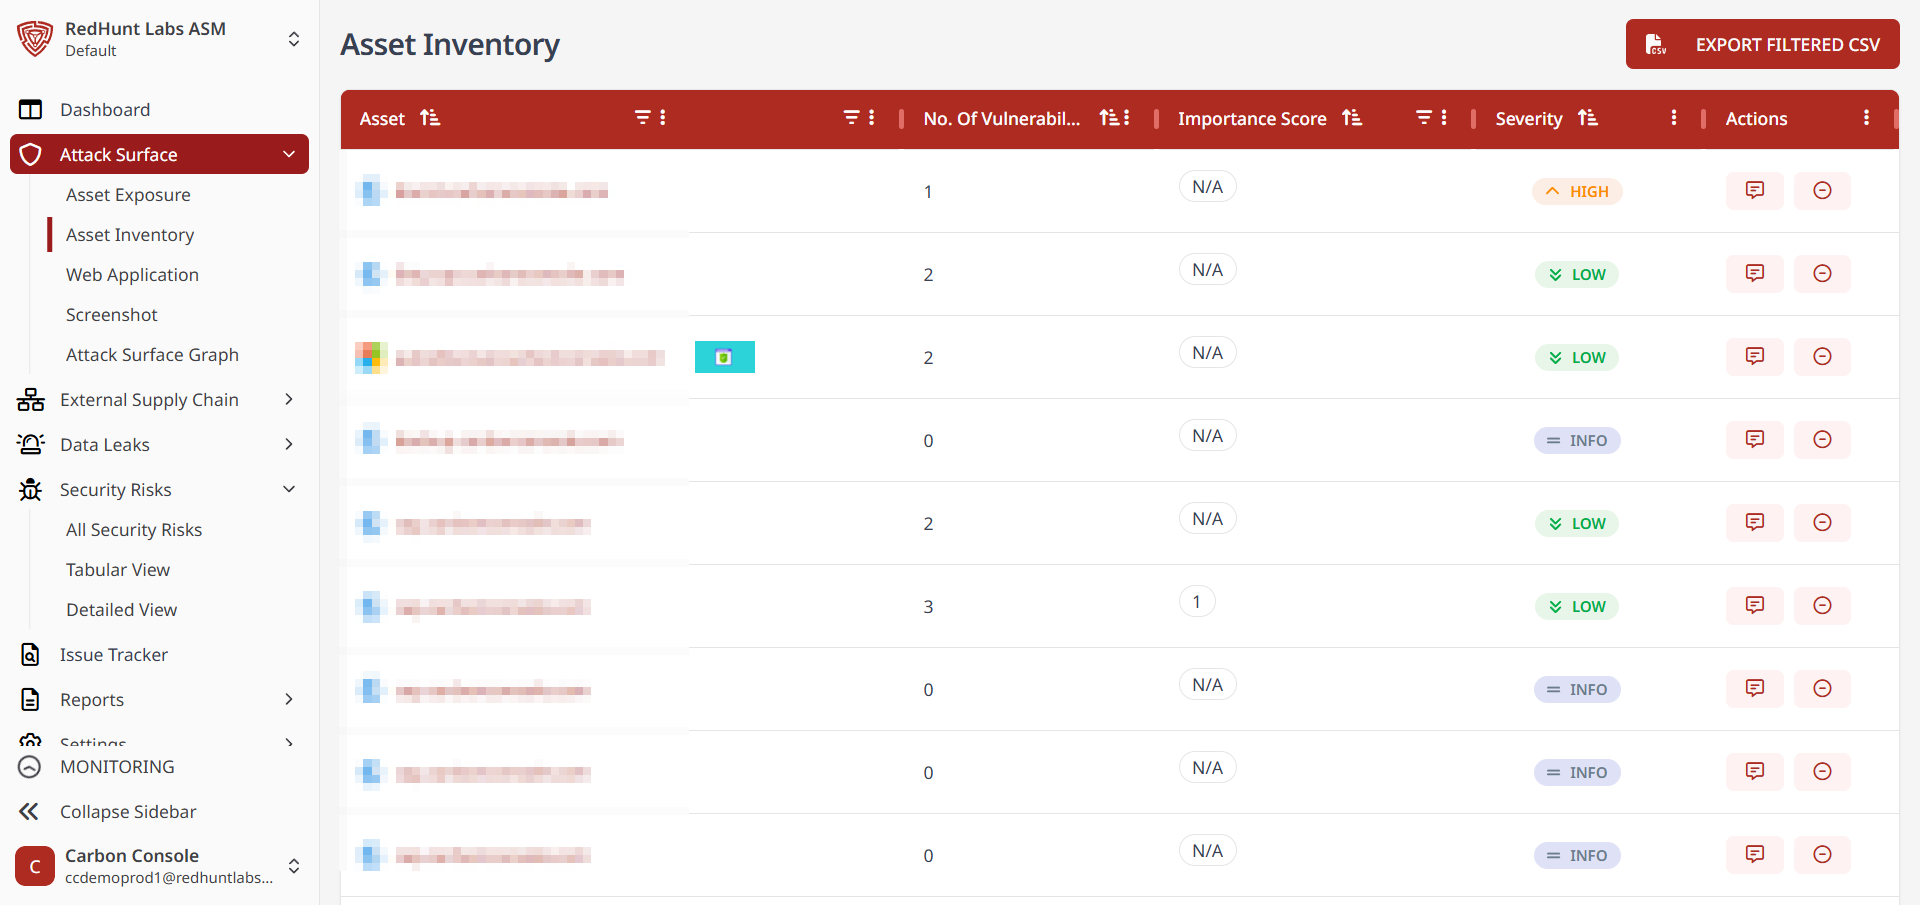Open the RedHunt Labs ASM workspace switcher

click(x=294, y=39)
